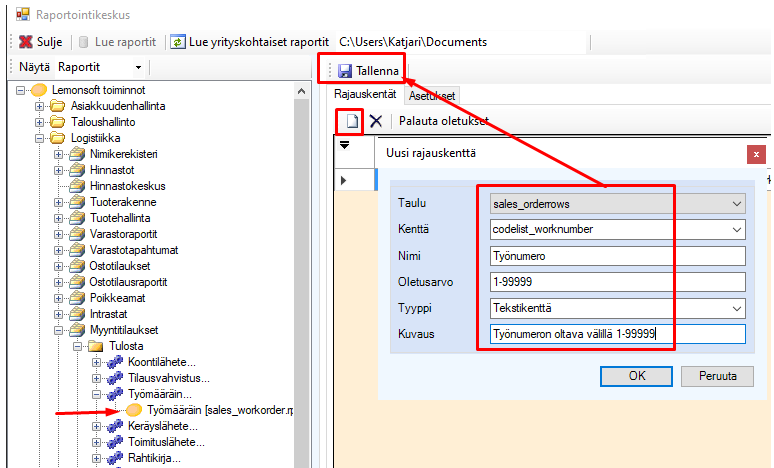Image resolution: width=774 pixels, height=468 pixels.
Task: Expand the Nimikerekisteri tree node
Action: [59, 154]
